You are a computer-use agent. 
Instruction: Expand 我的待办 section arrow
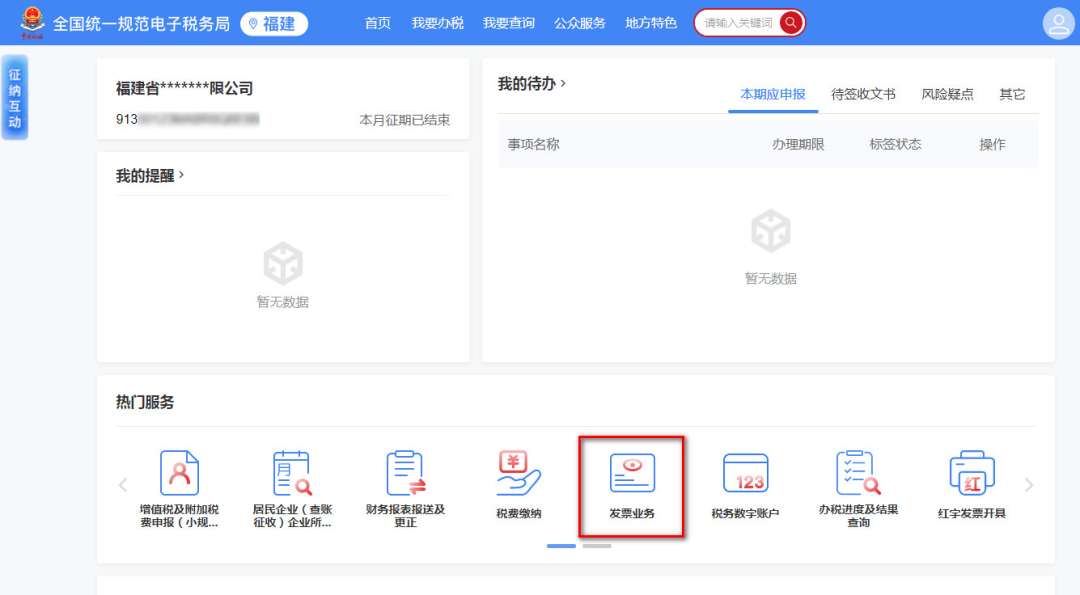563,84
